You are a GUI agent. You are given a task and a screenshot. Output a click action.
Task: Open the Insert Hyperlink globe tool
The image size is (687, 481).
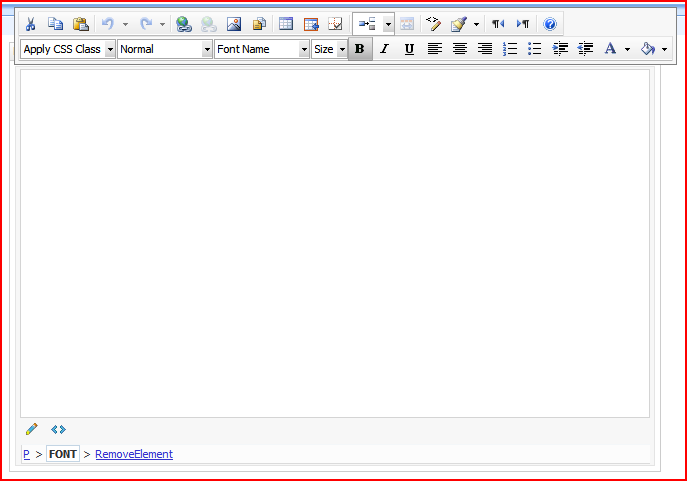pos(183,24)
